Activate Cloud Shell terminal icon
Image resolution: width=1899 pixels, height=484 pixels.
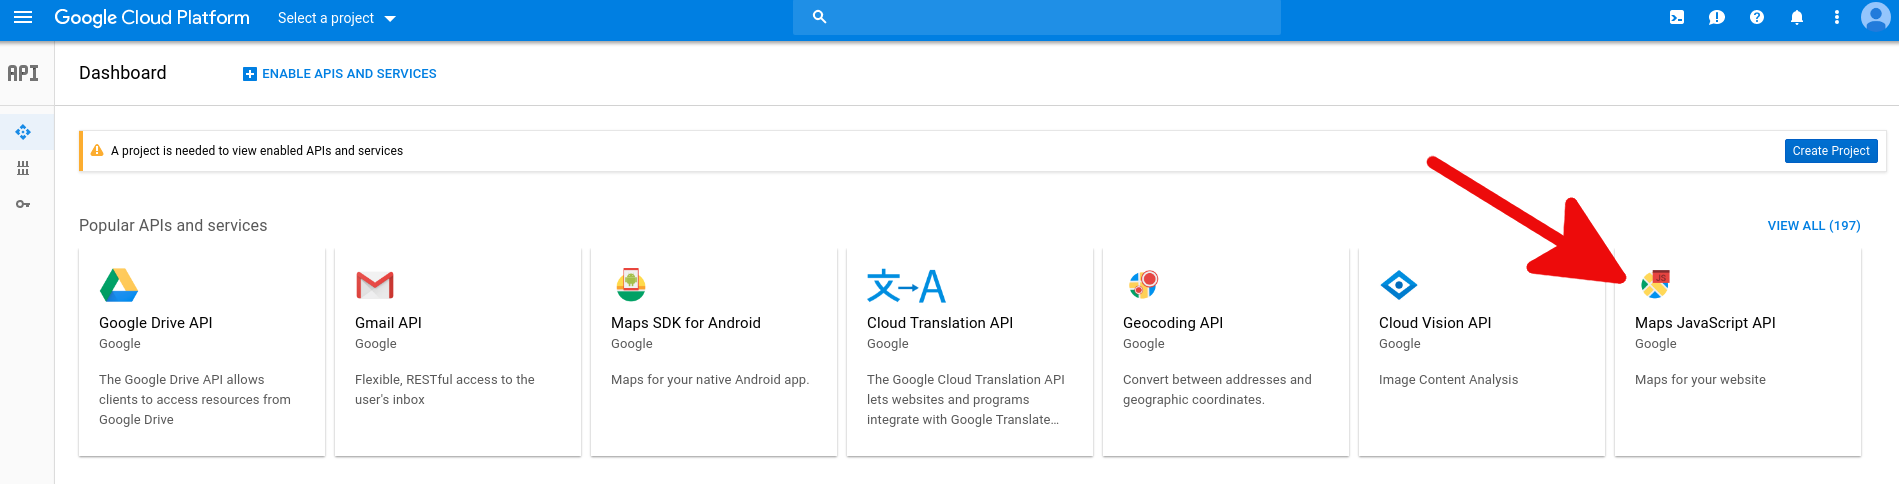pyautogui.click(x=1677, y=17)
